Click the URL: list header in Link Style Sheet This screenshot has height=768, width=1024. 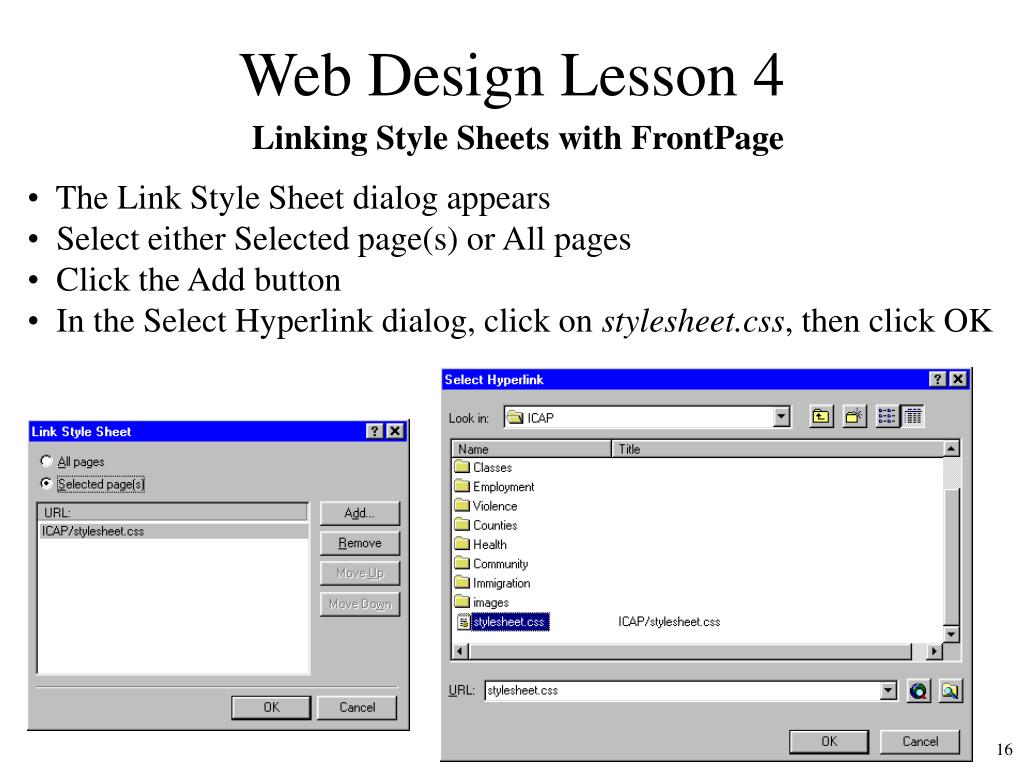click(x=172, y=513)
